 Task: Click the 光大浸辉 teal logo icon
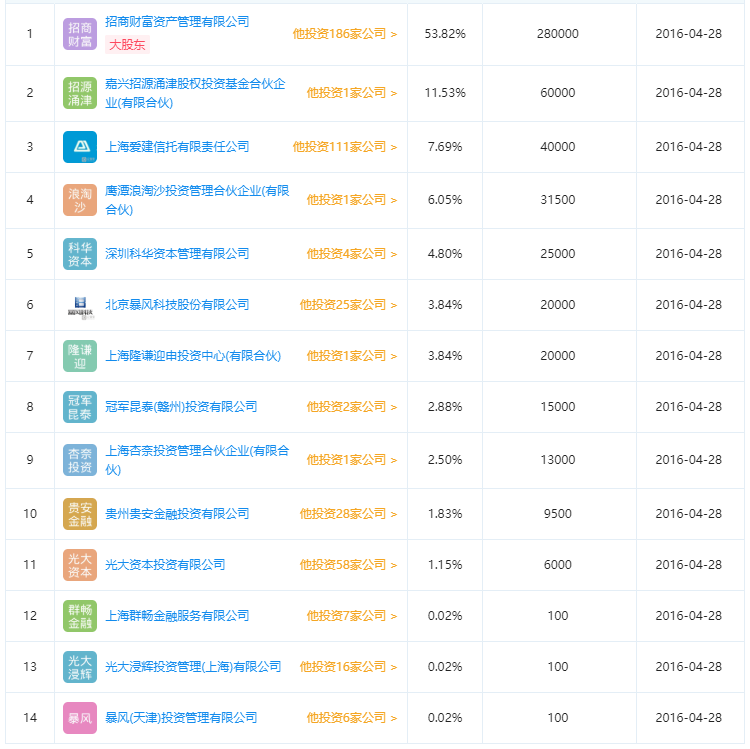[80, 667]
